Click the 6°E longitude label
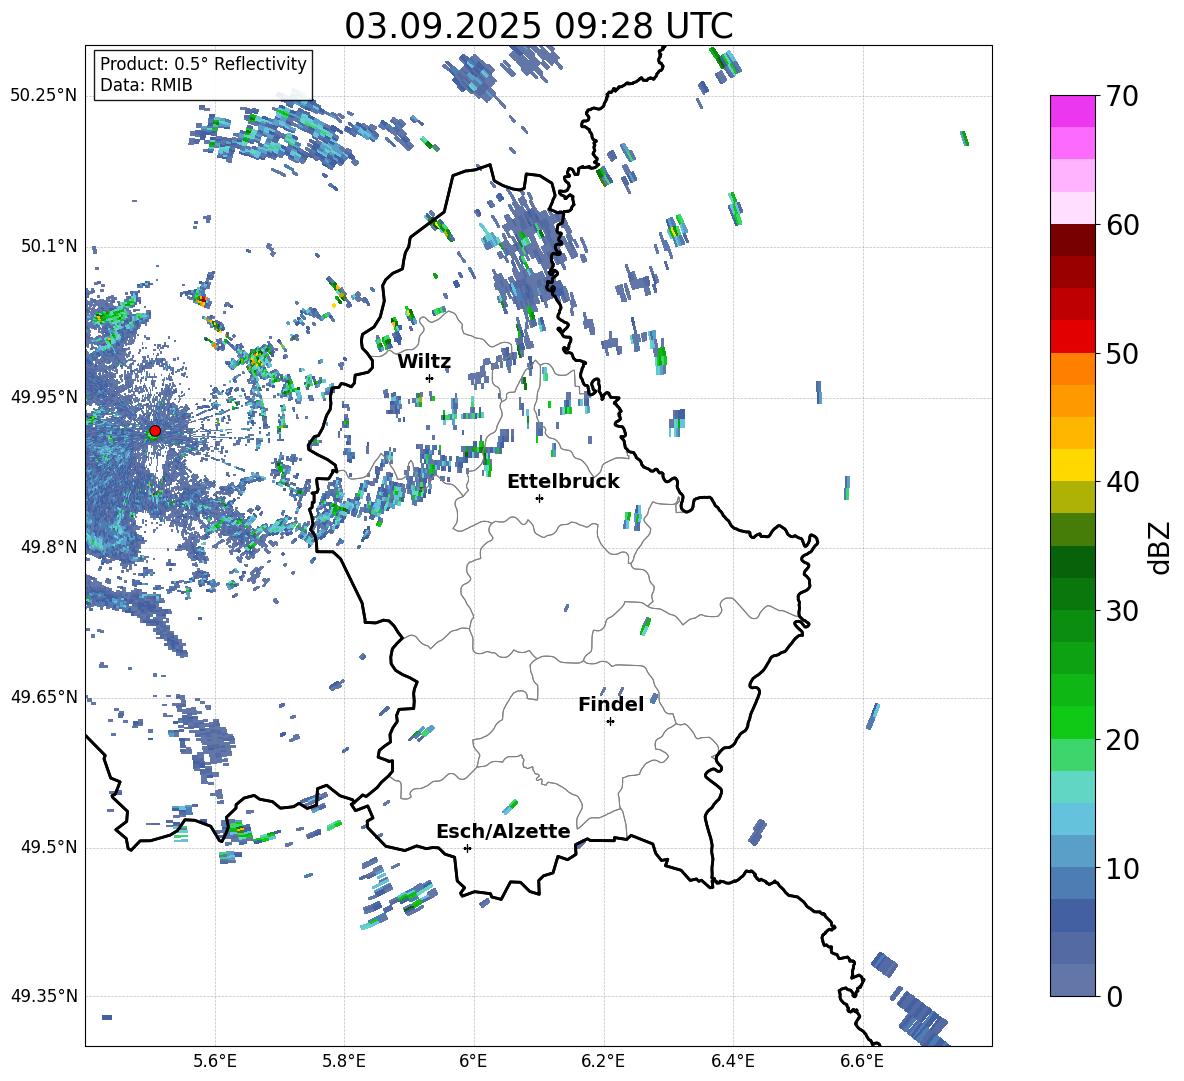The width and height of the screenshot is (1184, 1081). (x=473, y=1061)
